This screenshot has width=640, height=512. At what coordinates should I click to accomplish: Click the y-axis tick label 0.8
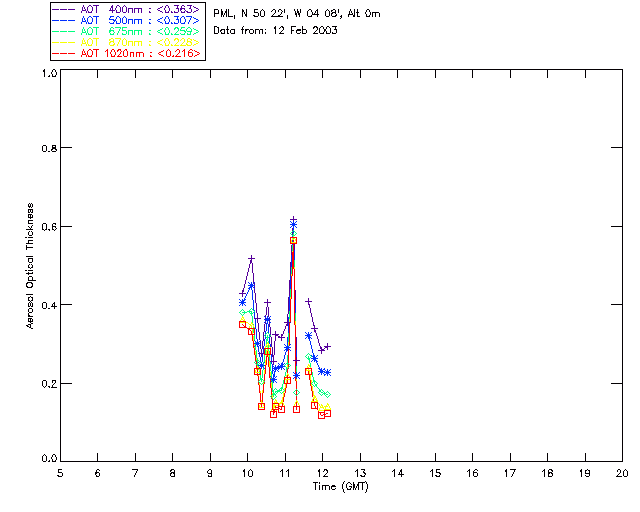[49, 148]
